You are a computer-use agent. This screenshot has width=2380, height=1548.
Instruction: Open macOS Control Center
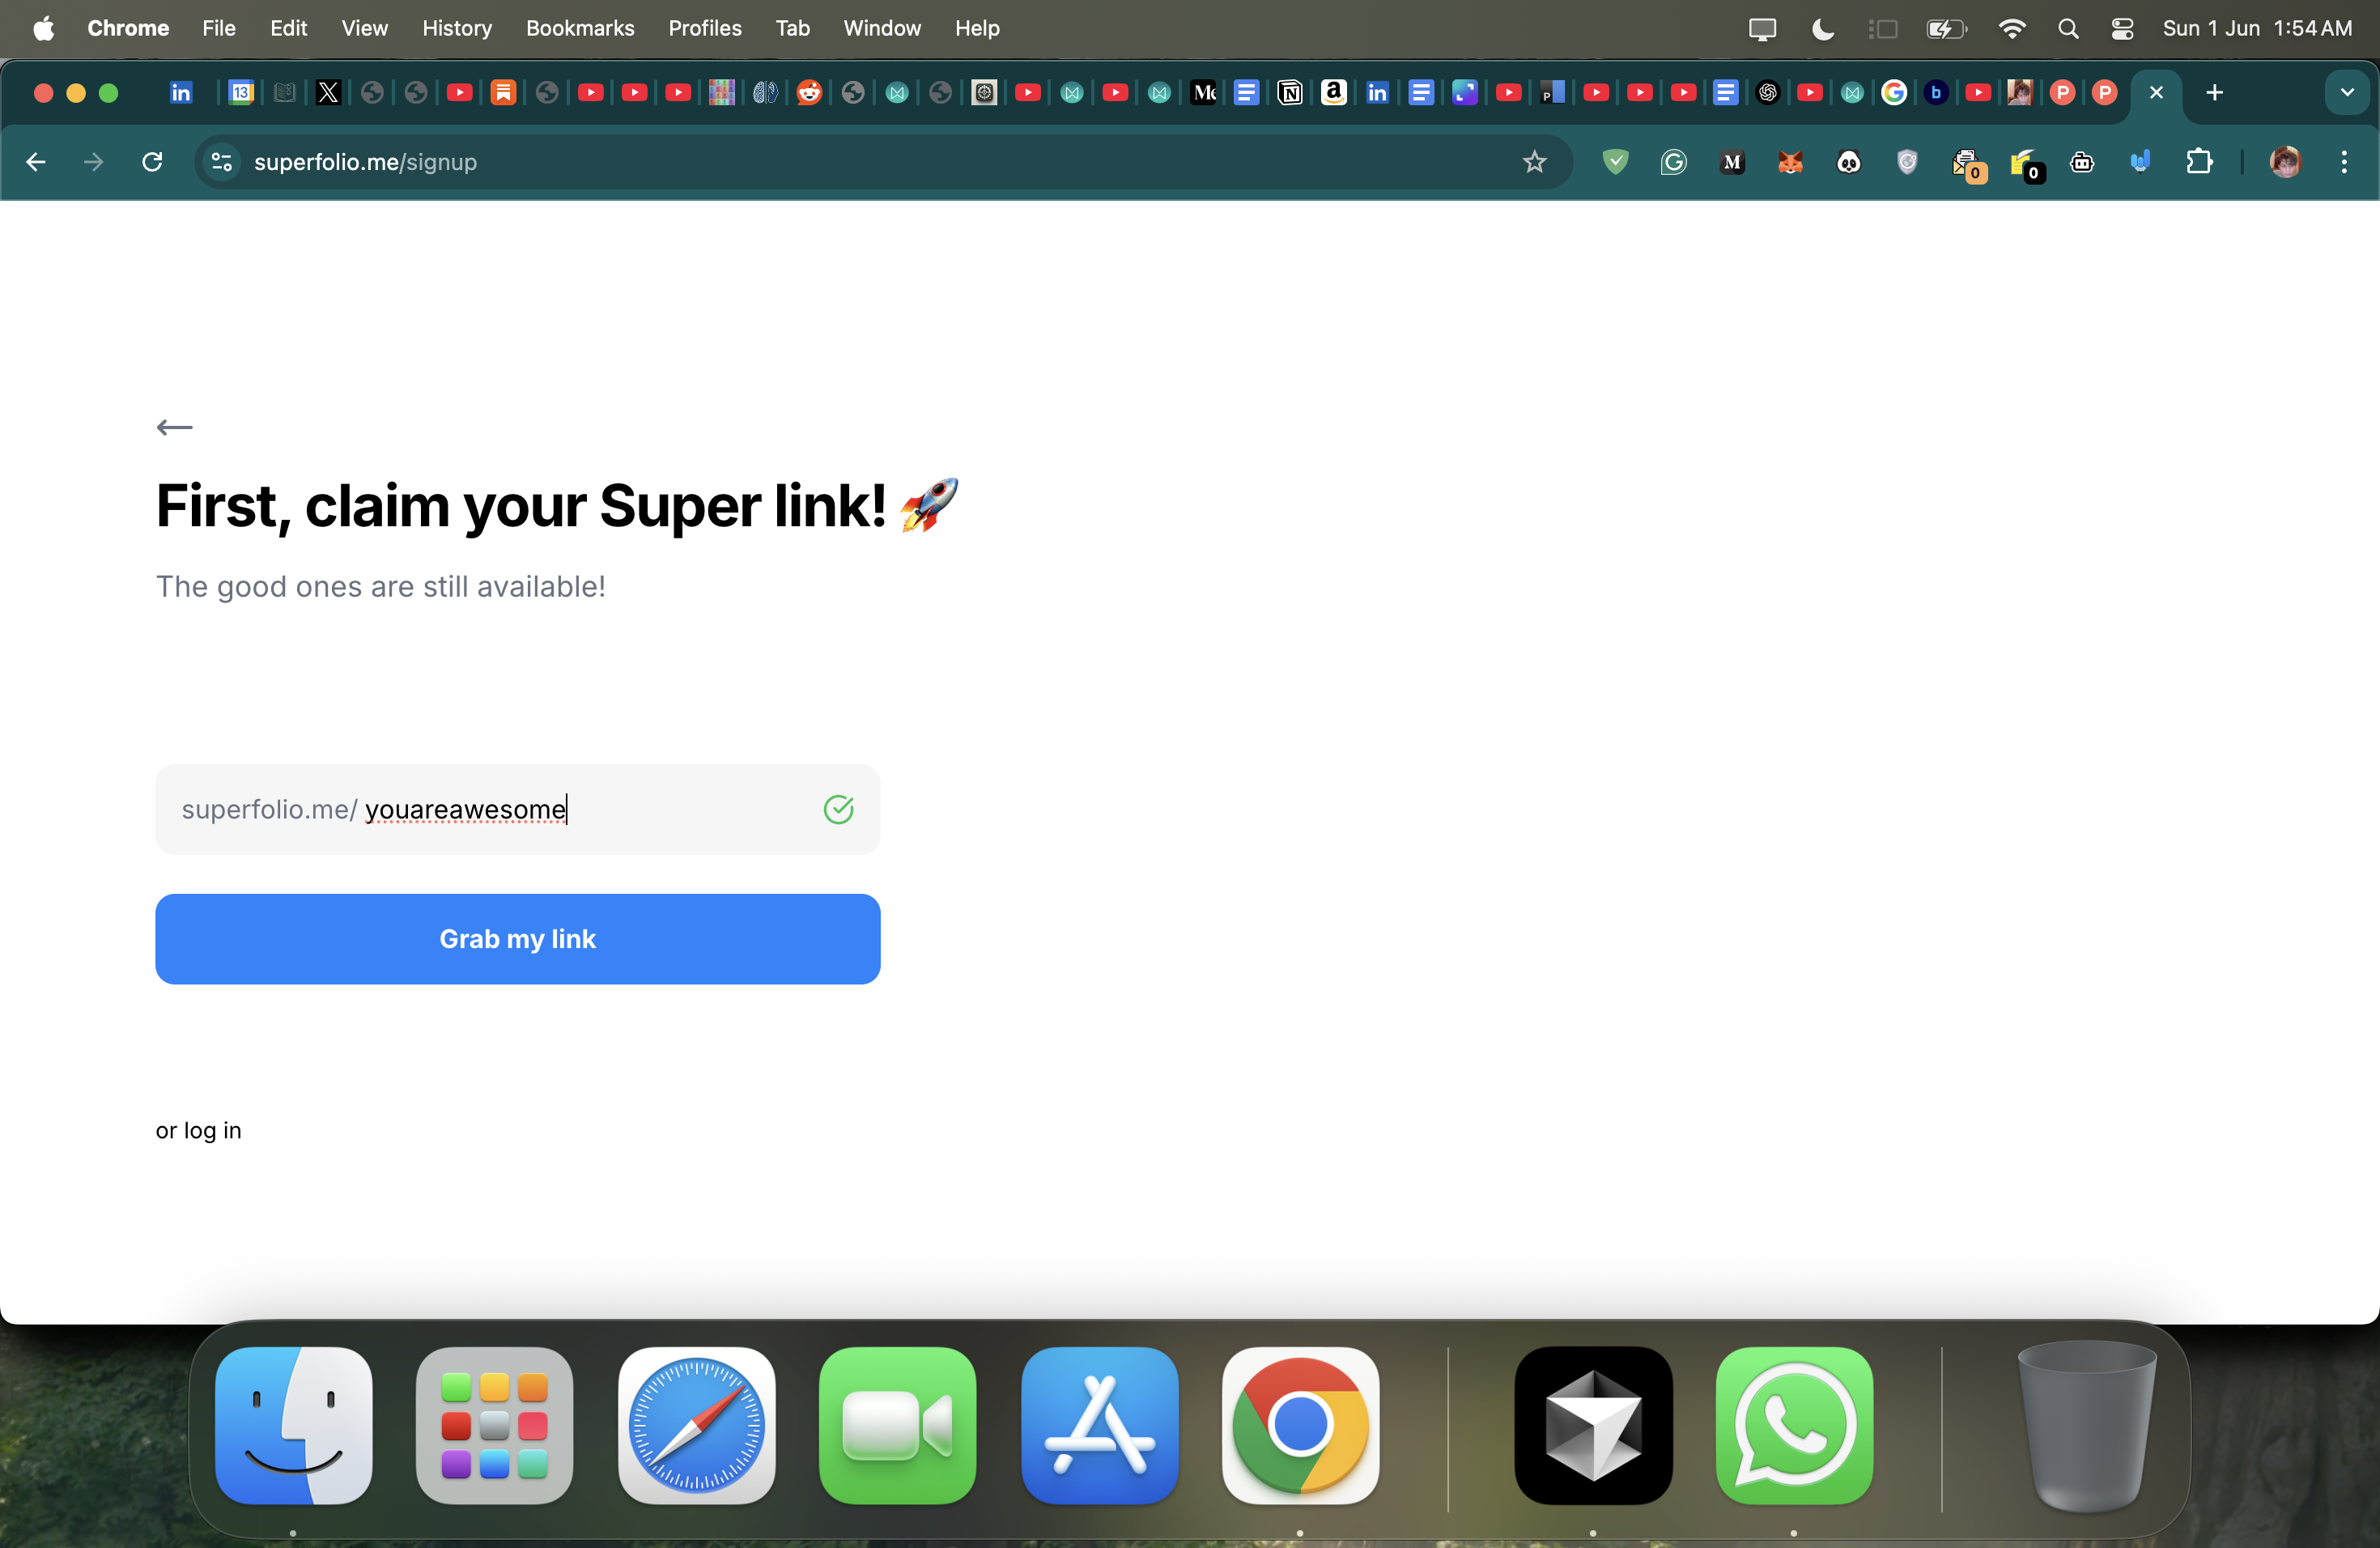pos(2122,29)
